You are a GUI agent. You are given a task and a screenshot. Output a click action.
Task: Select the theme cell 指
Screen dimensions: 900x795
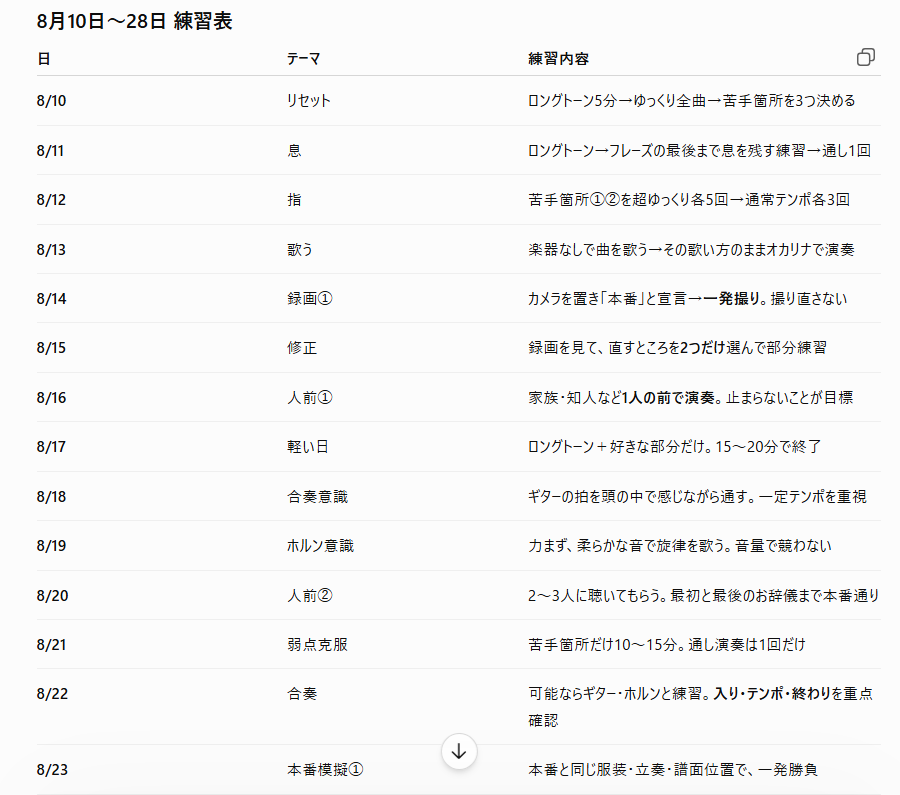pyautogui.click(x=294, y=200)
